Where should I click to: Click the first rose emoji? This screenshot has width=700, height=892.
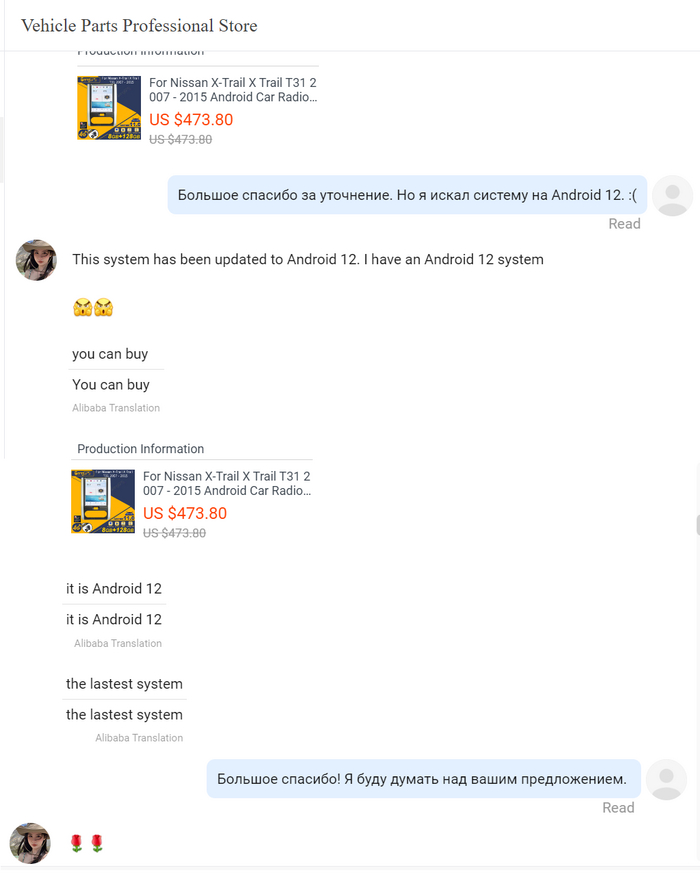76,844
